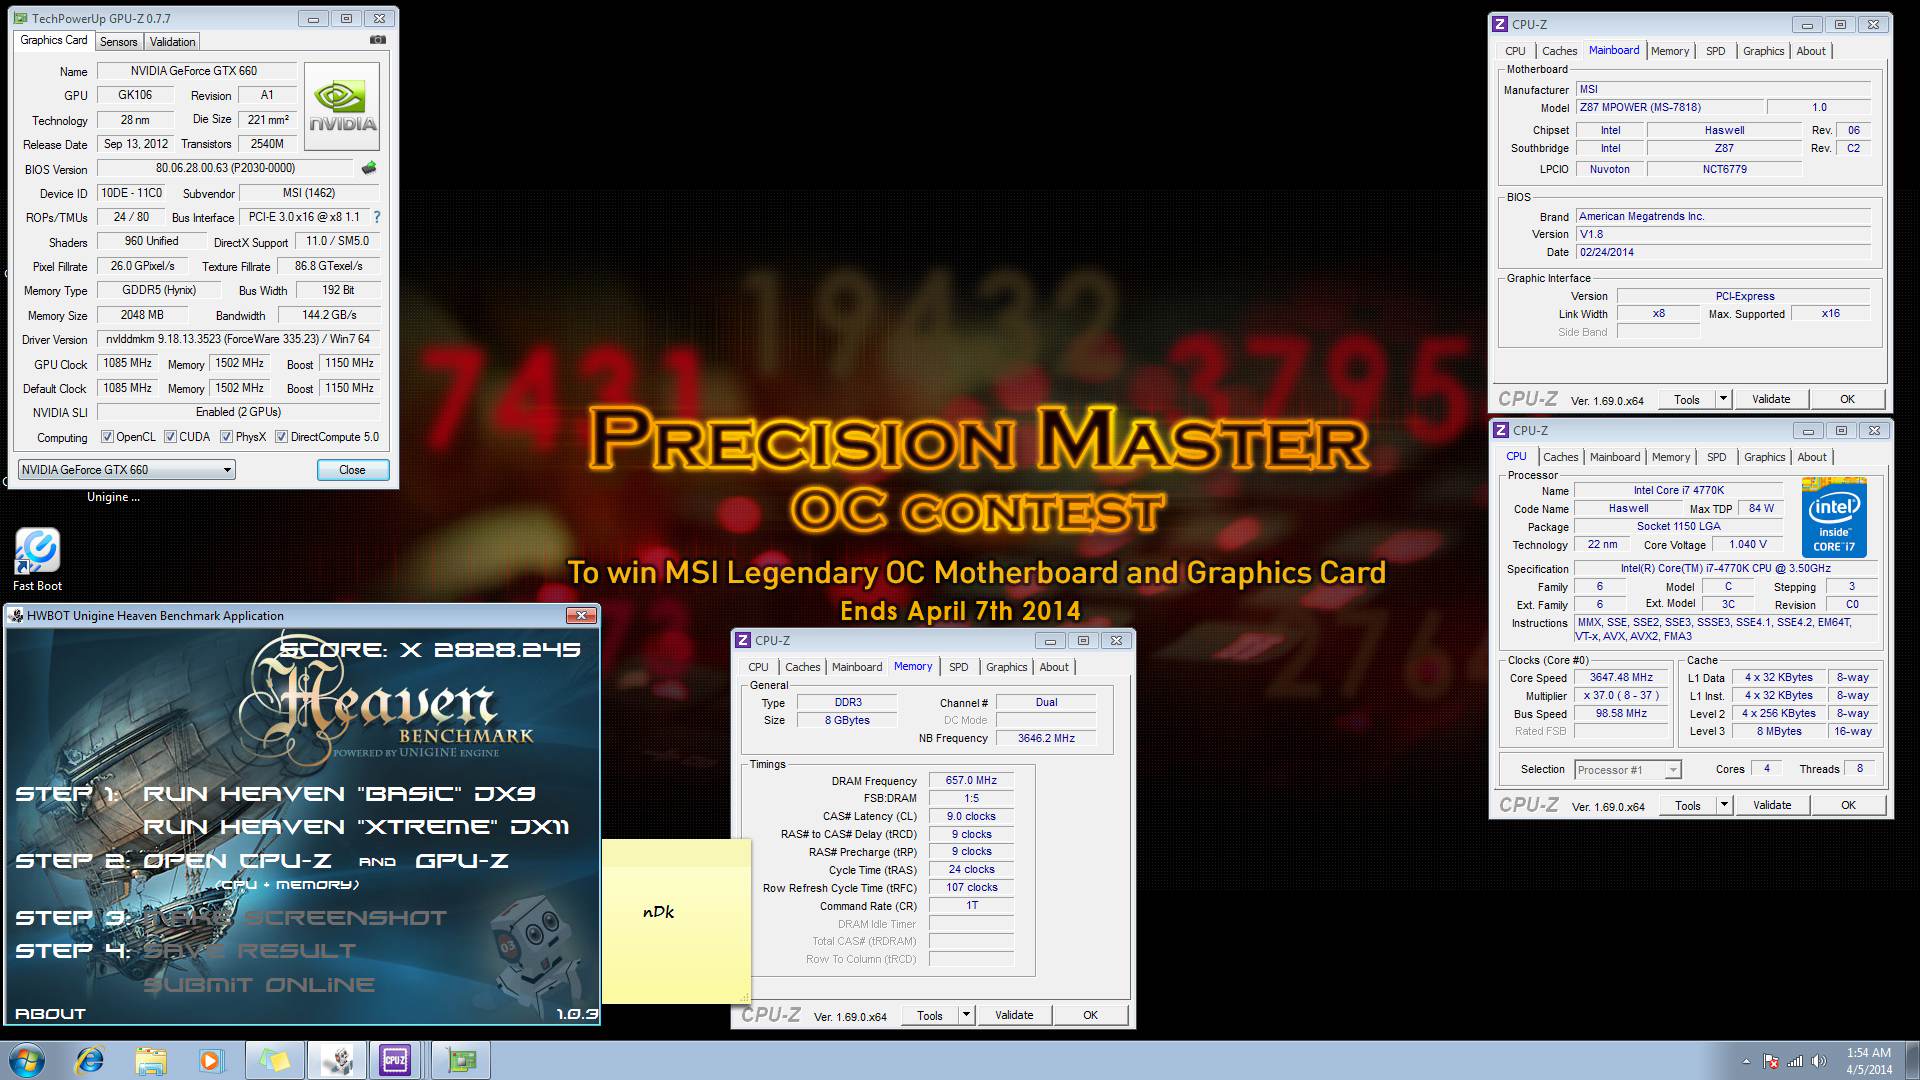This screenshot has width=1920, height=1080.
Task: Click the CPU-Z Z icon in the Mainboard window title bar
Action: (1500, 24)
